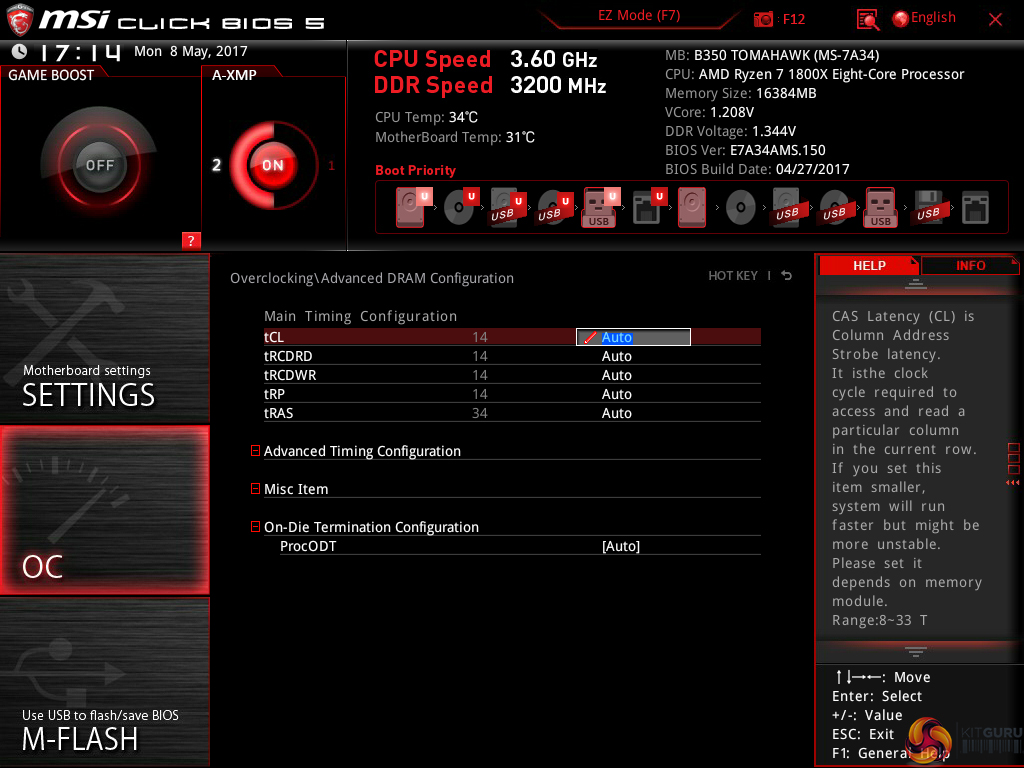Viewport: 1024px width, 768px height.
Task: Click the GAME BOOST tab label
Action: [51, 75]
